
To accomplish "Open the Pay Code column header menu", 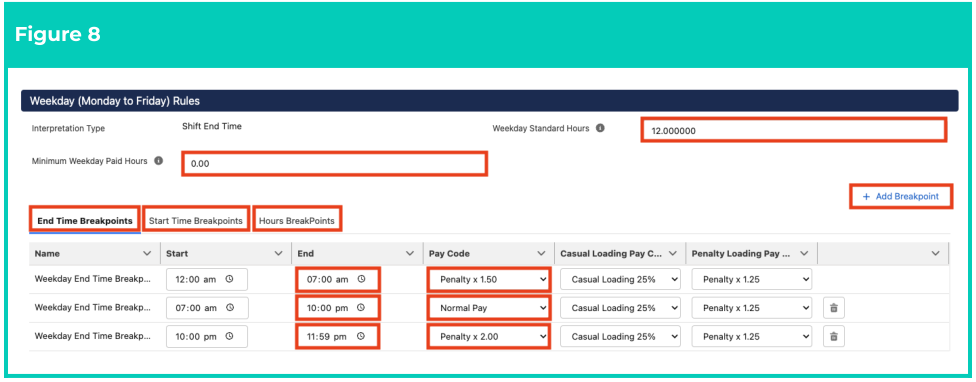I will (x=541, y=253).
